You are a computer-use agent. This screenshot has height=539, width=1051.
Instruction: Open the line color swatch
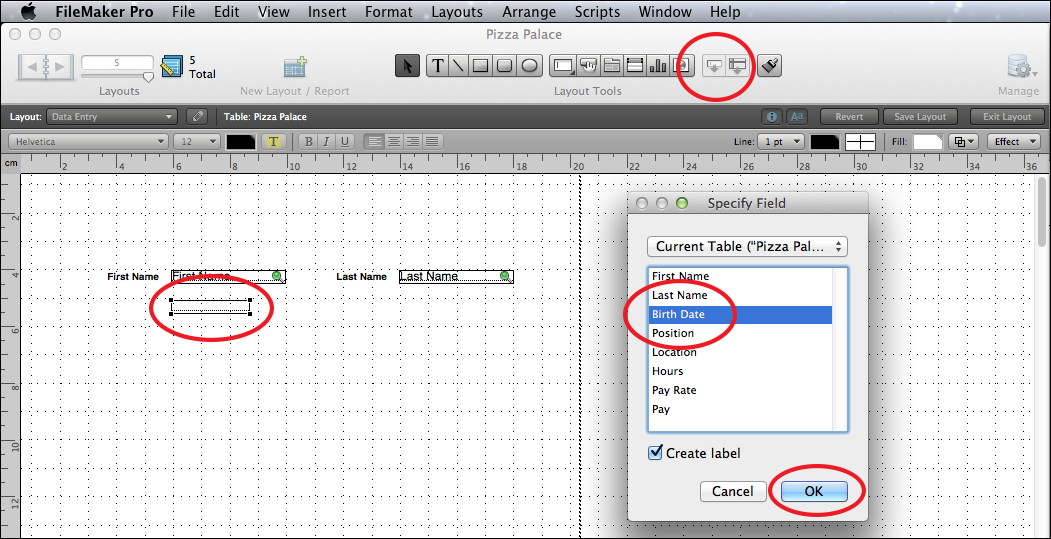pos(824,142)
